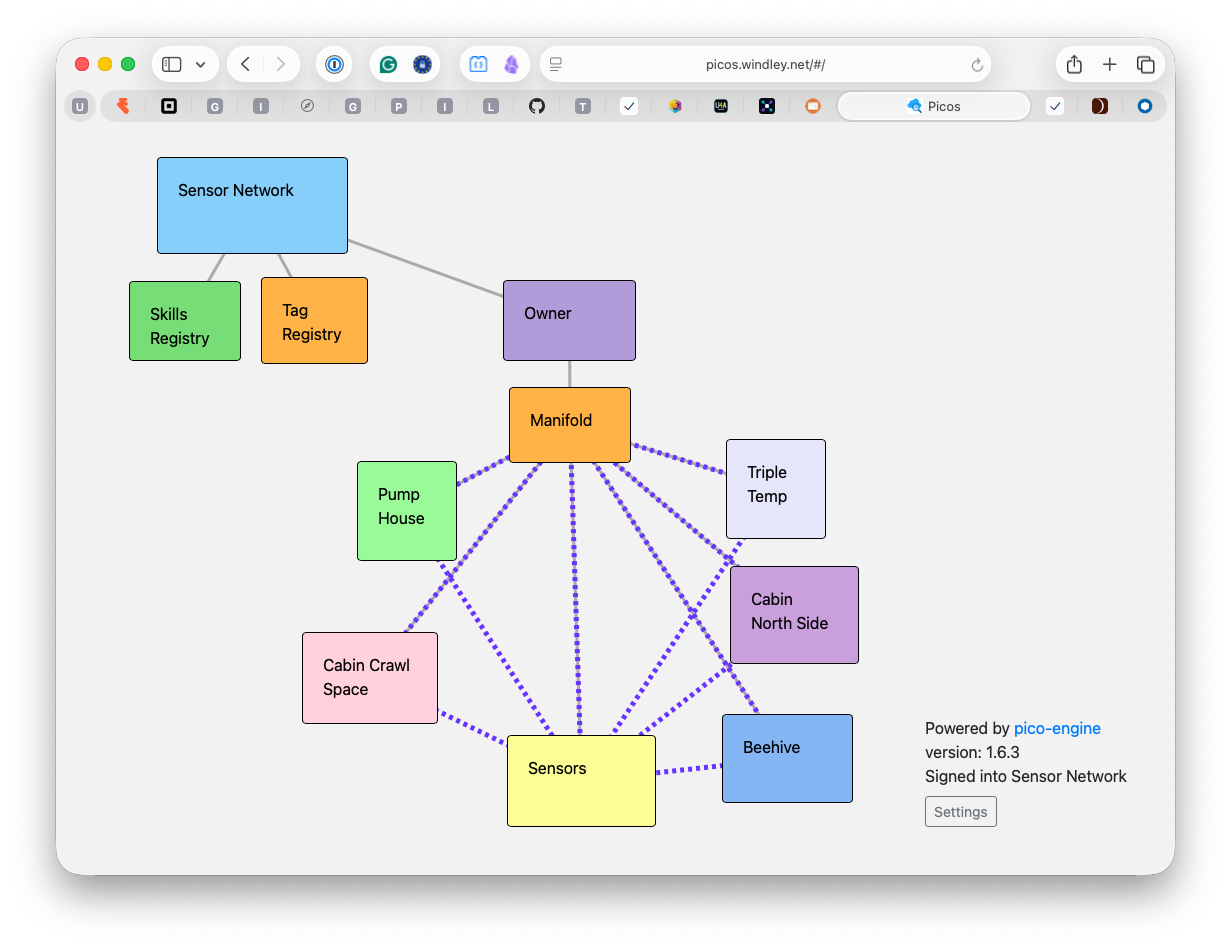Click the blue curly-braces extension icon
The width and height of the screenshot is (1231, 949).
click(x=478, y=64)
